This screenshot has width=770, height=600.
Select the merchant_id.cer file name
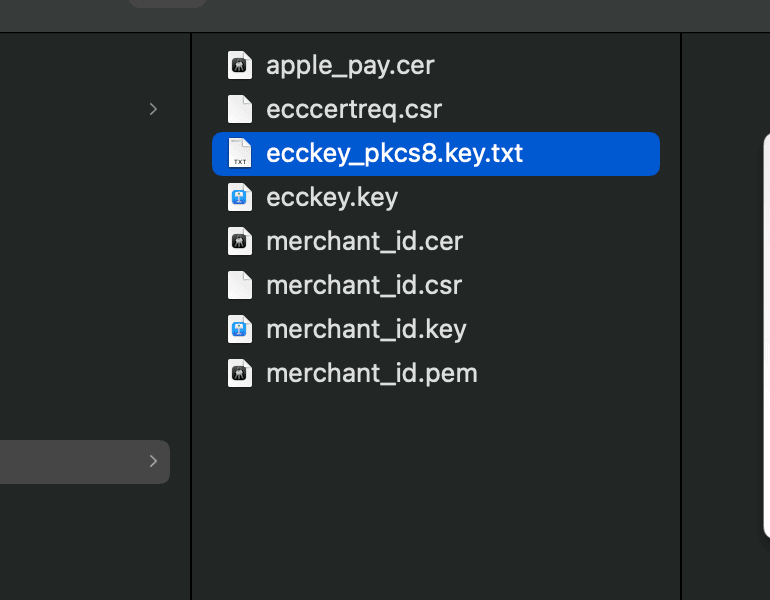pos(364,242)
